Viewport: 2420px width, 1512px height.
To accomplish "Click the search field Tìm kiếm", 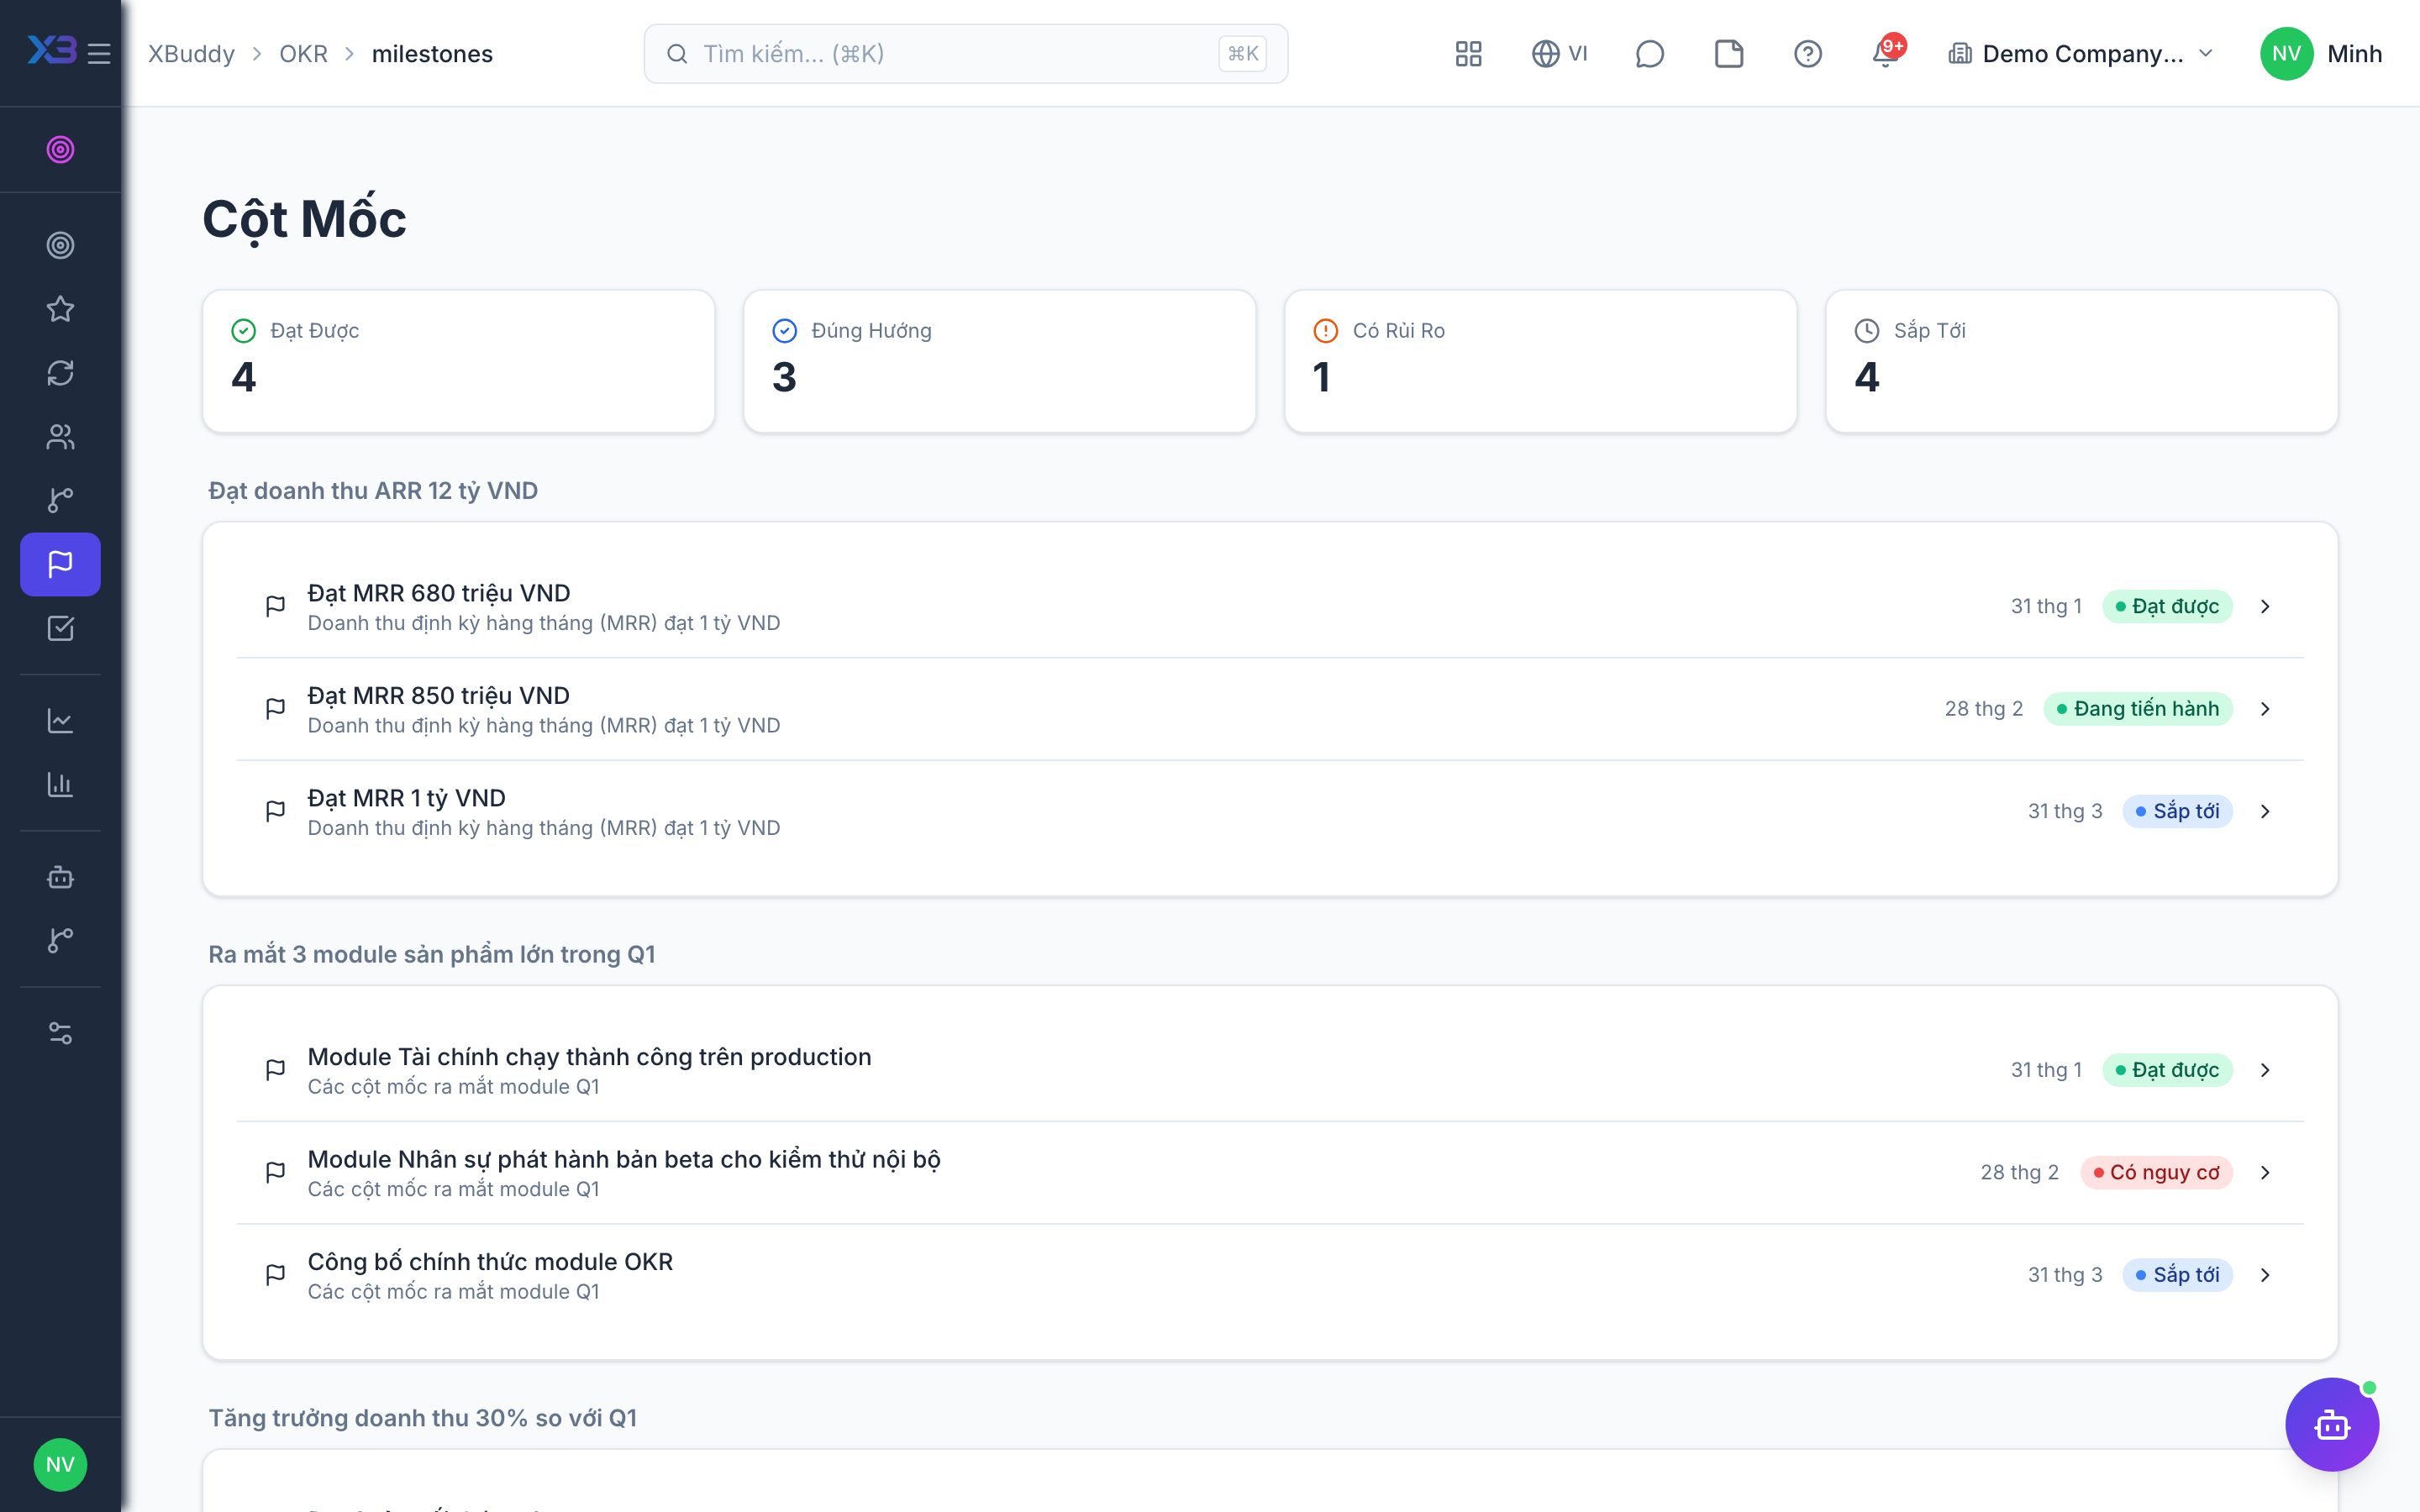I will tap(965, 54).
